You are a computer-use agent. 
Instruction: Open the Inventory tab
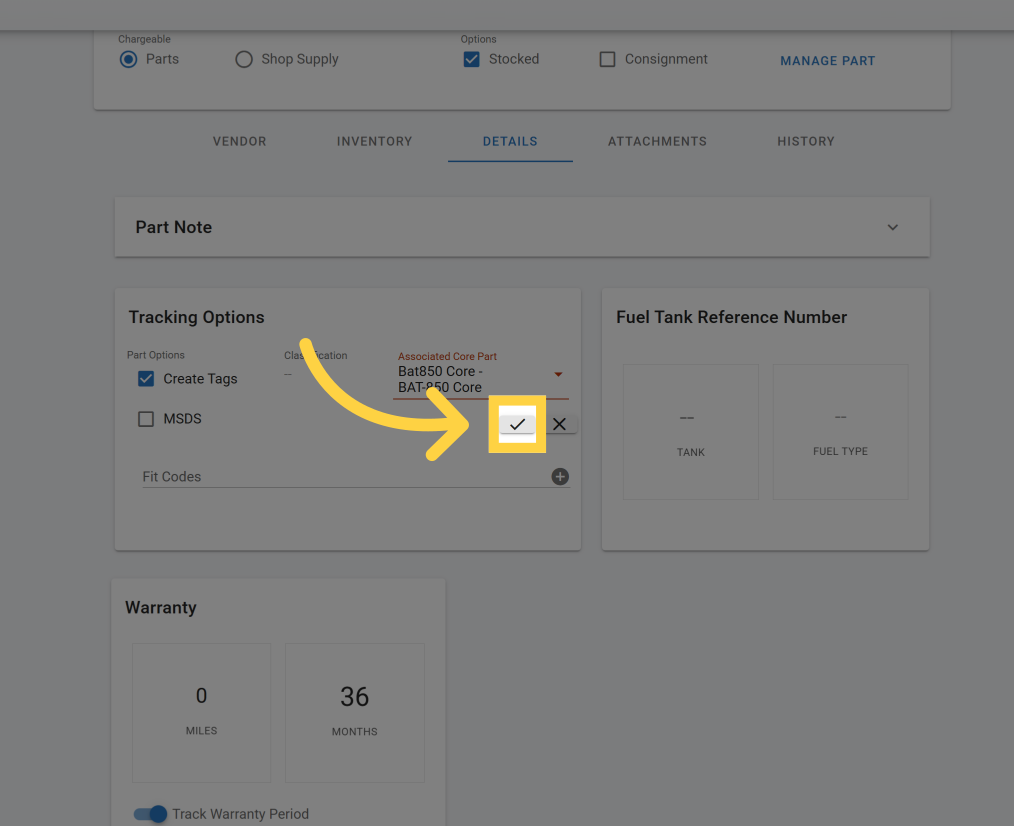tap(374, 141)
